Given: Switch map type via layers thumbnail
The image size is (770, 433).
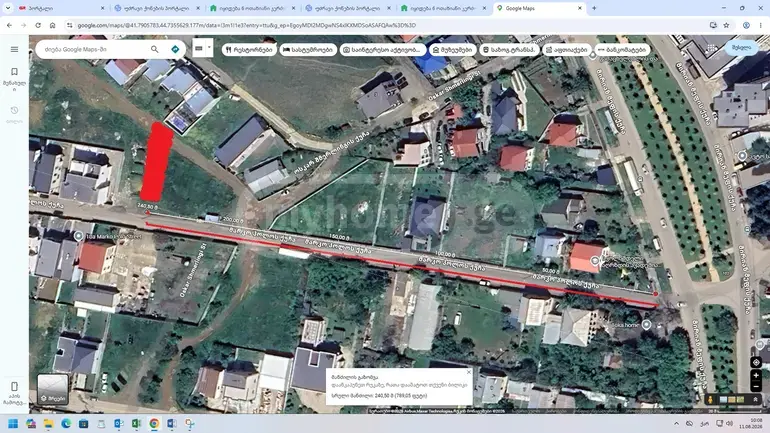Looking at the screenshot, I should pyautogui.click(x=53, y=389).
